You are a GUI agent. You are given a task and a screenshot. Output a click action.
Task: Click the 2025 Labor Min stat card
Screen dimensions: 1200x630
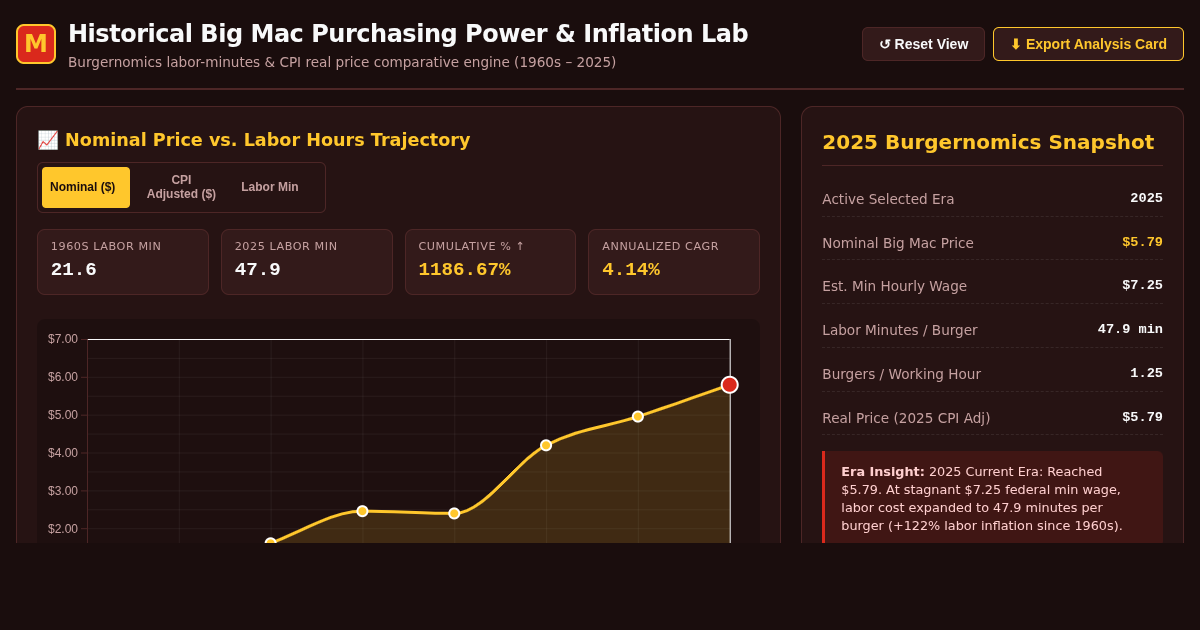307,262
